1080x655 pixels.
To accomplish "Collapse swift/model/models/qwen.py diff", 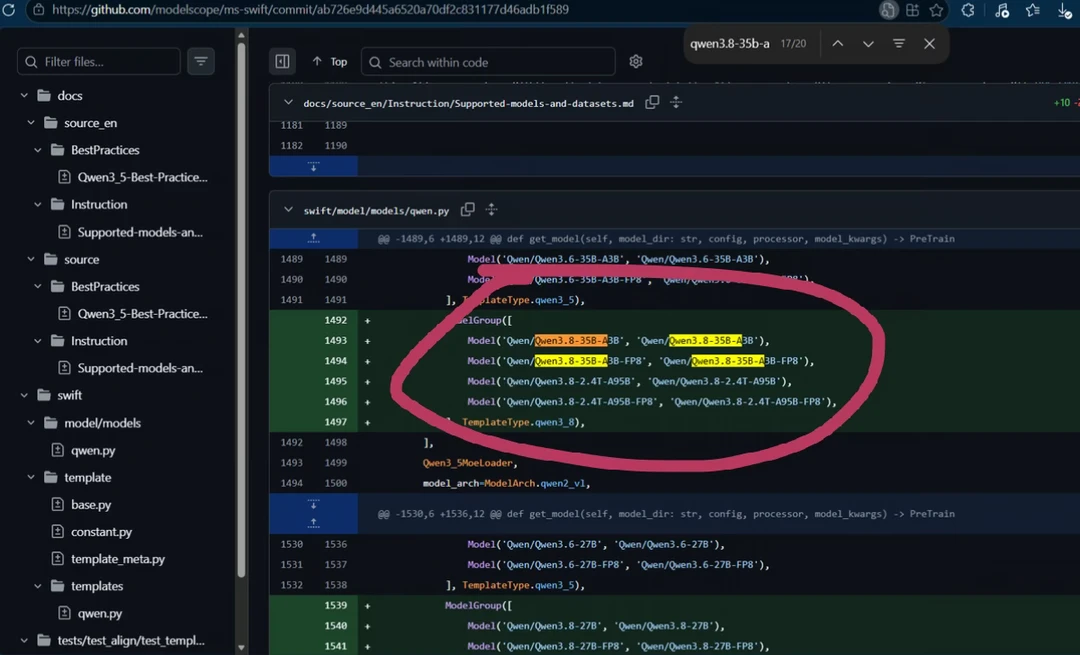I will 288,210.
